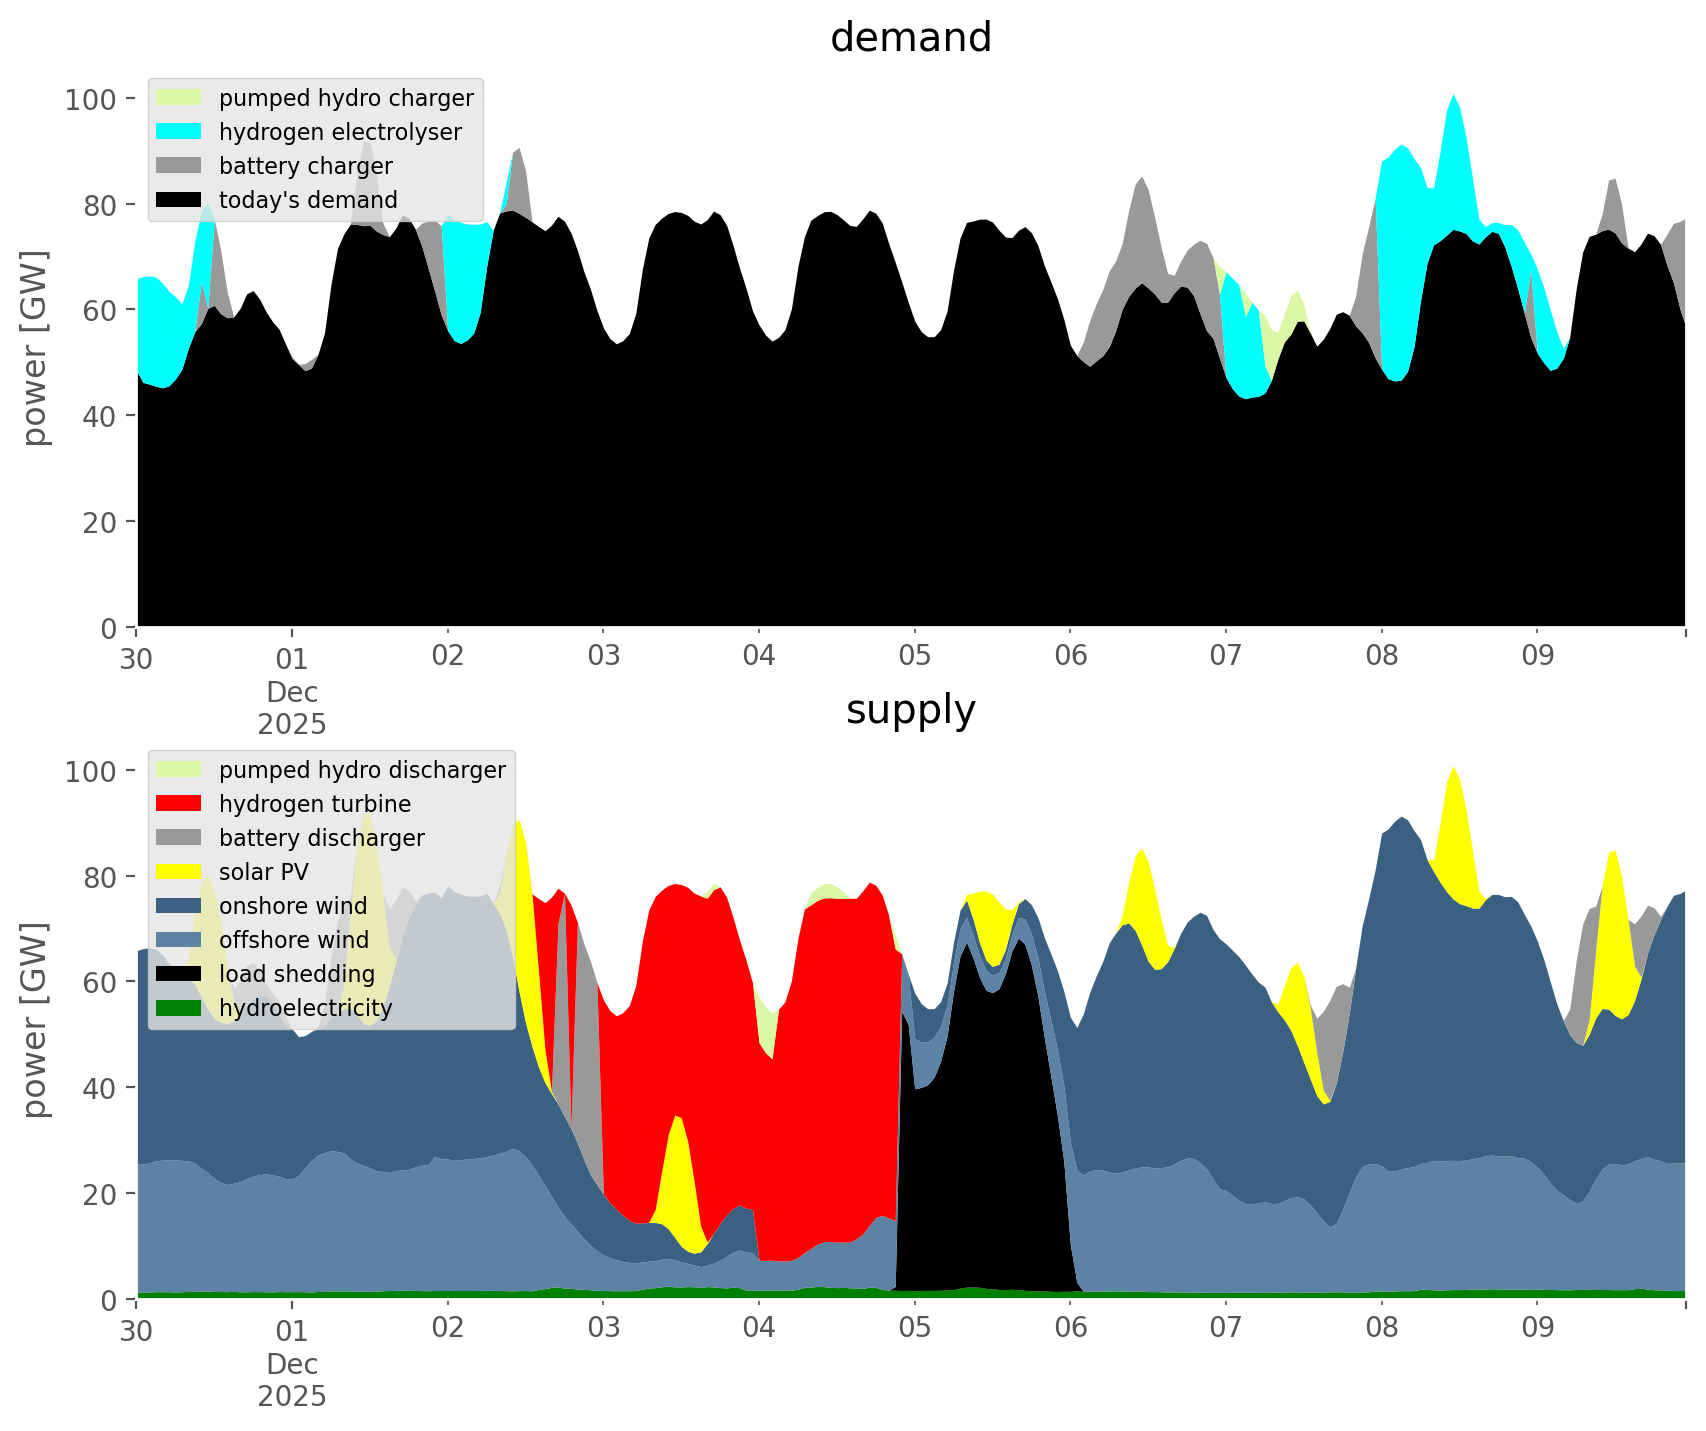The image size is (1706, 1431).
Task: Click the "08" date tick under supply chart
Action: 1381,1329
